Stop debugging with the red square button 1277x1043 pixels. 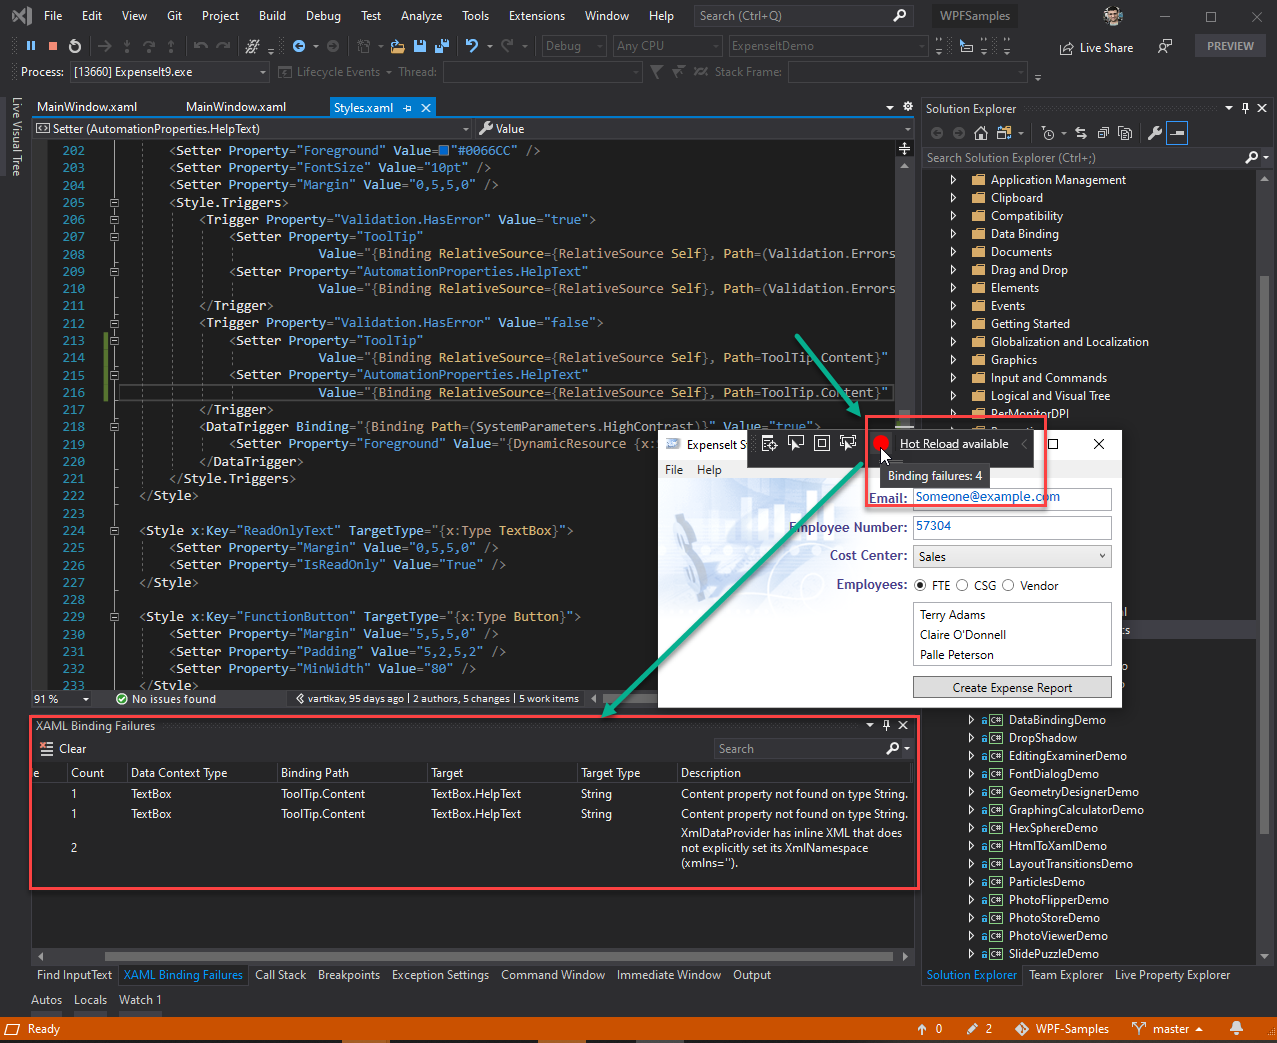53,46
